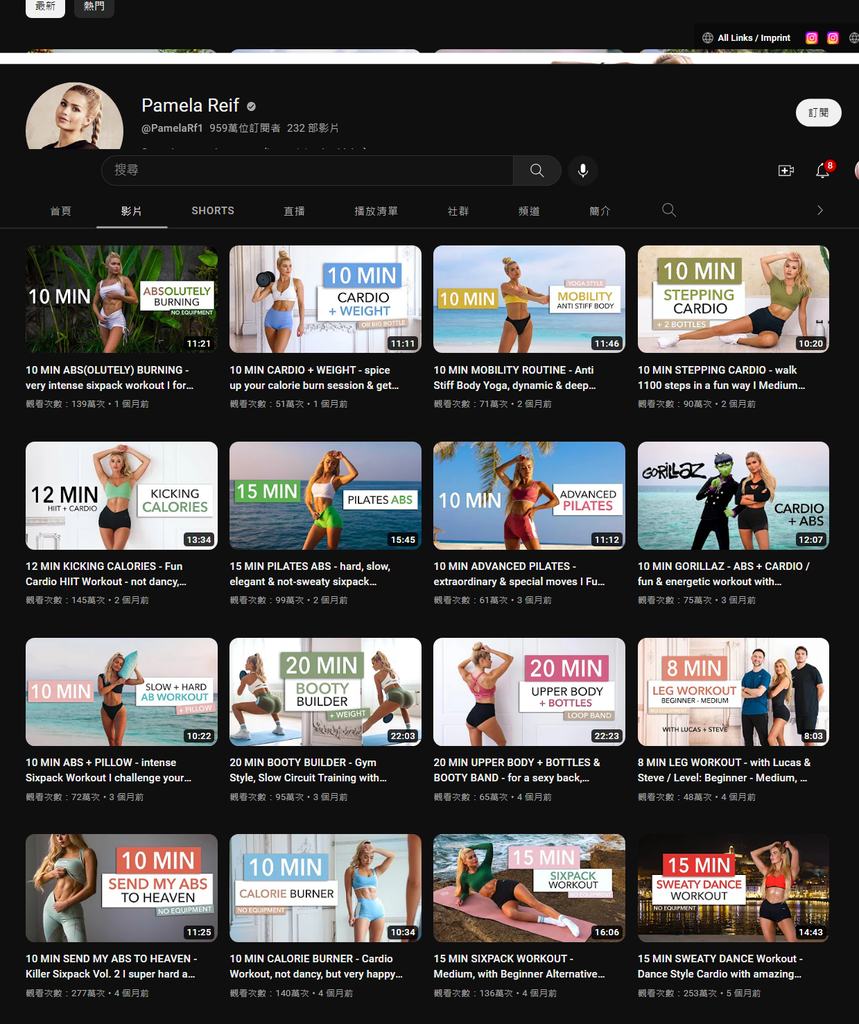Click the globe icon beside All Links / Imprint
859x1024 pixels.
tap(707, 38)
